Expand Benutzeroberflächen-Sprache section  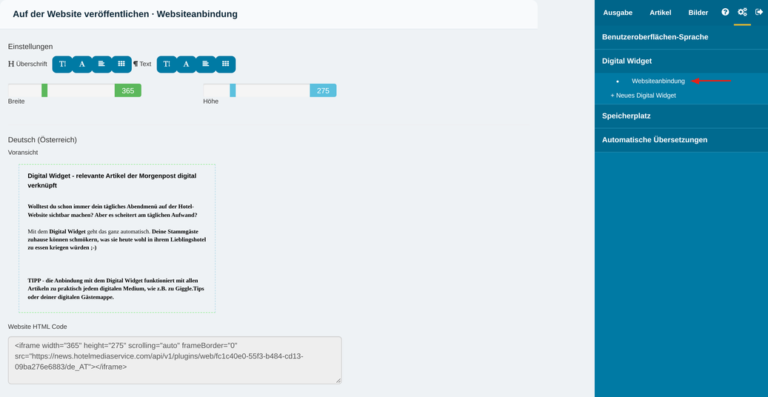(681, 37)
